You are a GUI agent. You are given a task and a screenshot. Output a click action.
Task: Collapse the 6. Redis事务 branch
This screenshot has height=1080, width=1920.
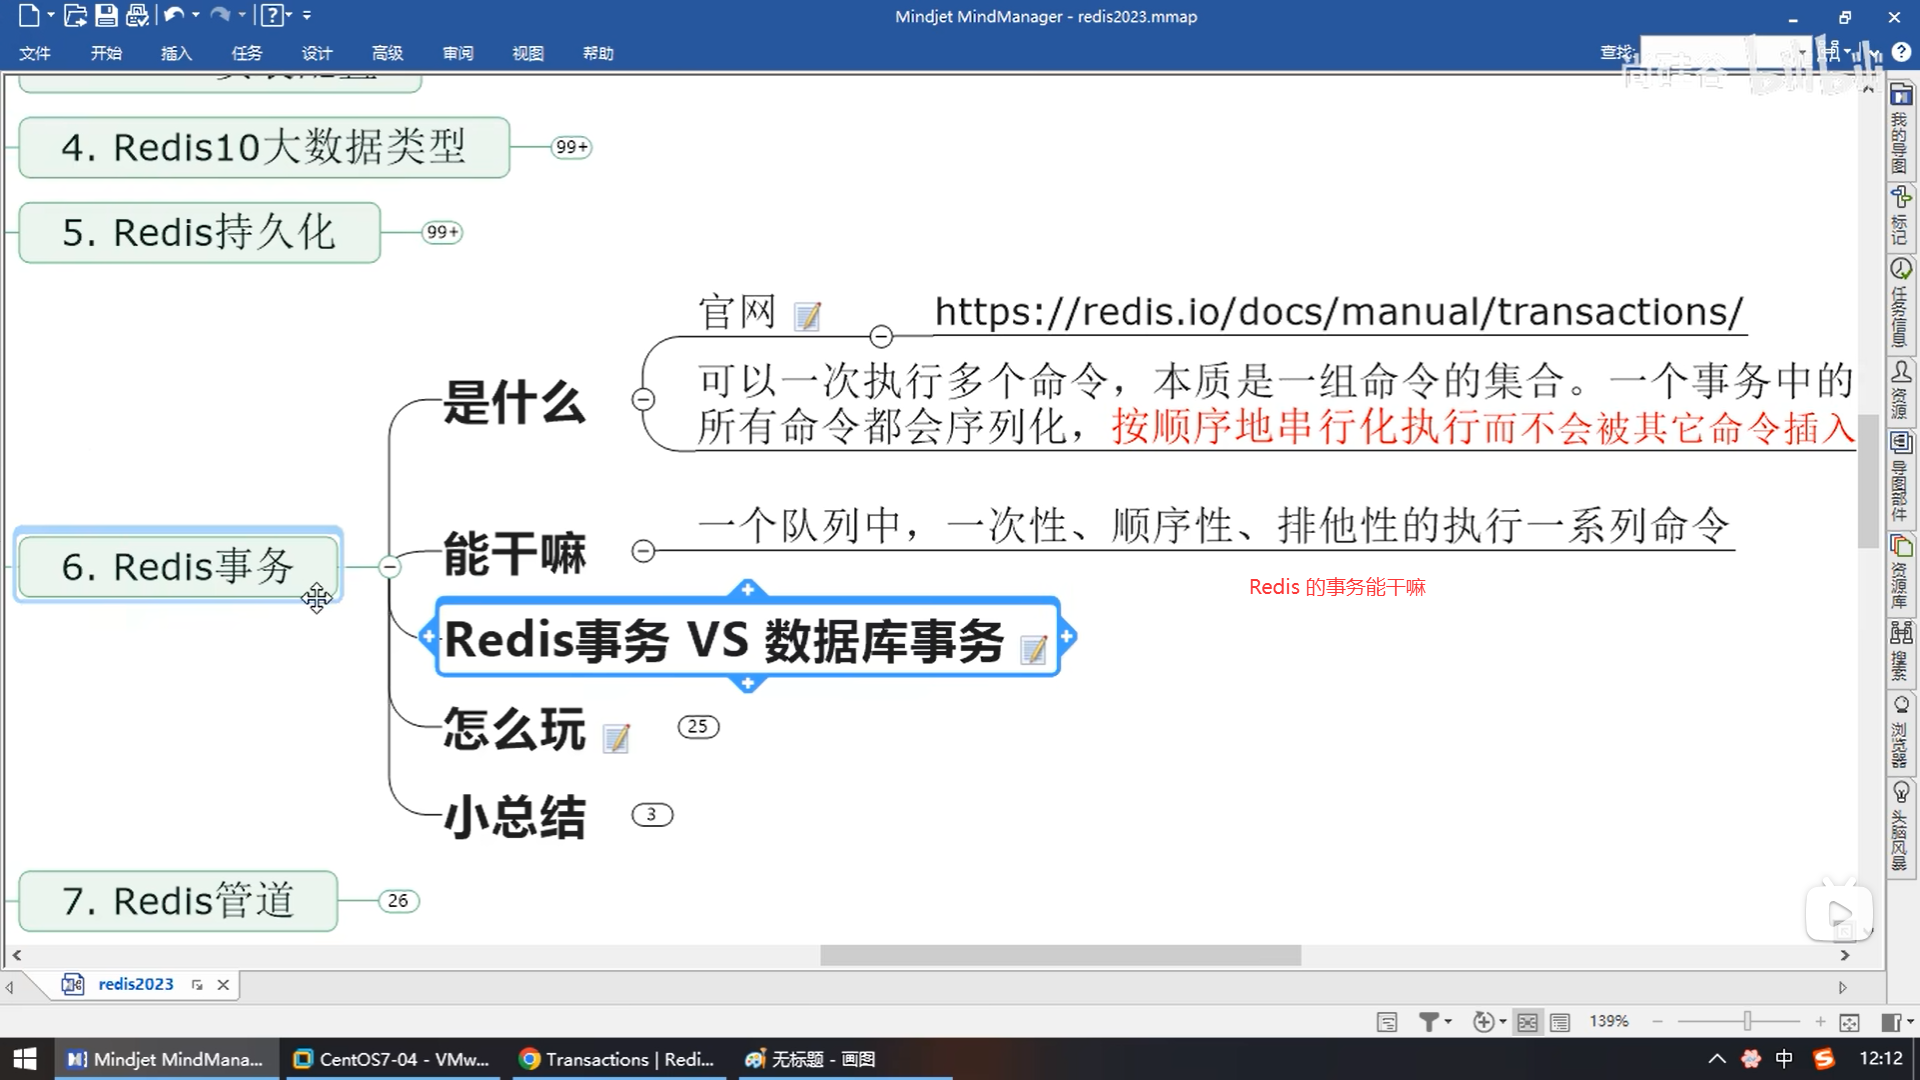point(389,567)
